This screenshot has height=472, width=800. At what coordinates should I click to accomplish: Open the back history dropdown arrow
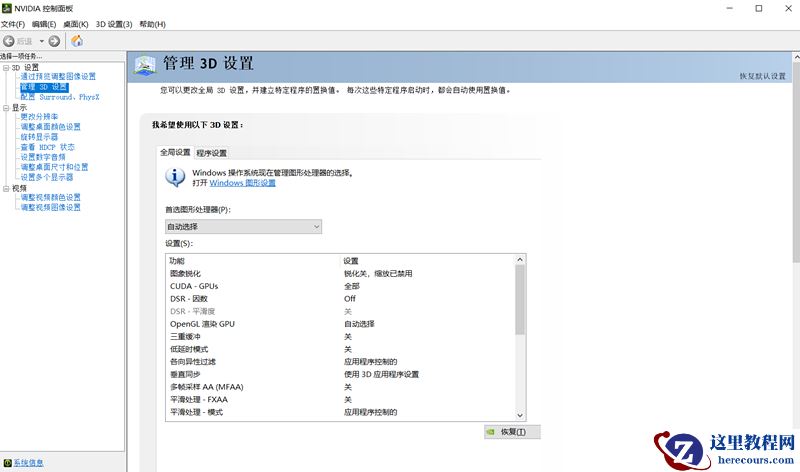coord(41,41)
